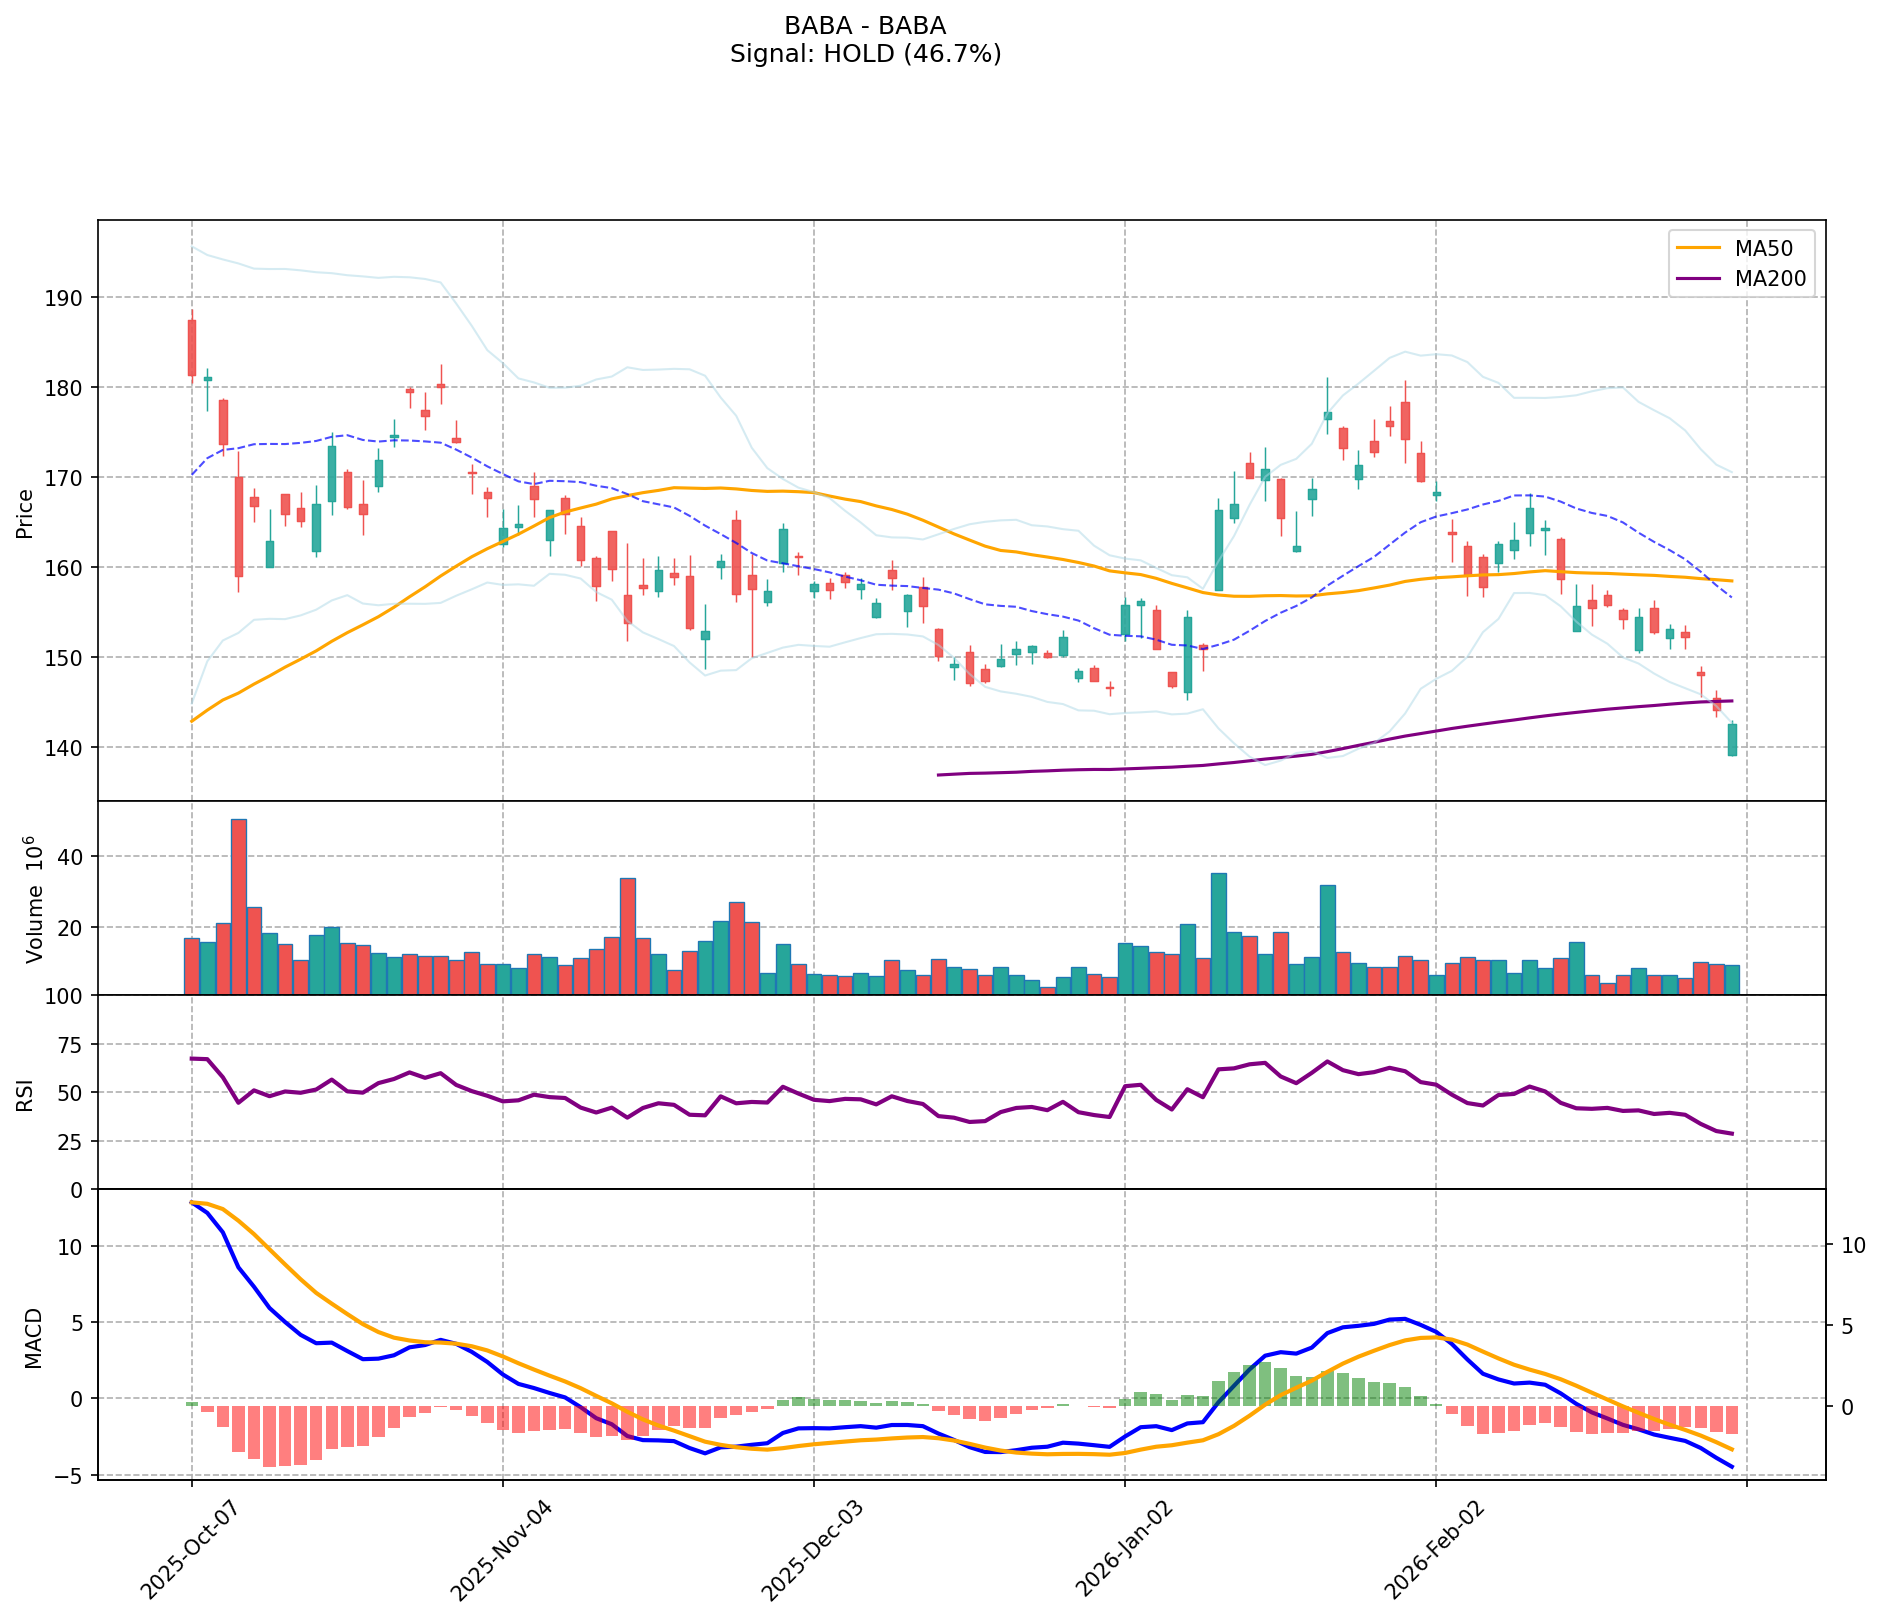Click the tallest red volume bar
Image resolution: width=1881 pixels, height=1619 pixels.
238,906
